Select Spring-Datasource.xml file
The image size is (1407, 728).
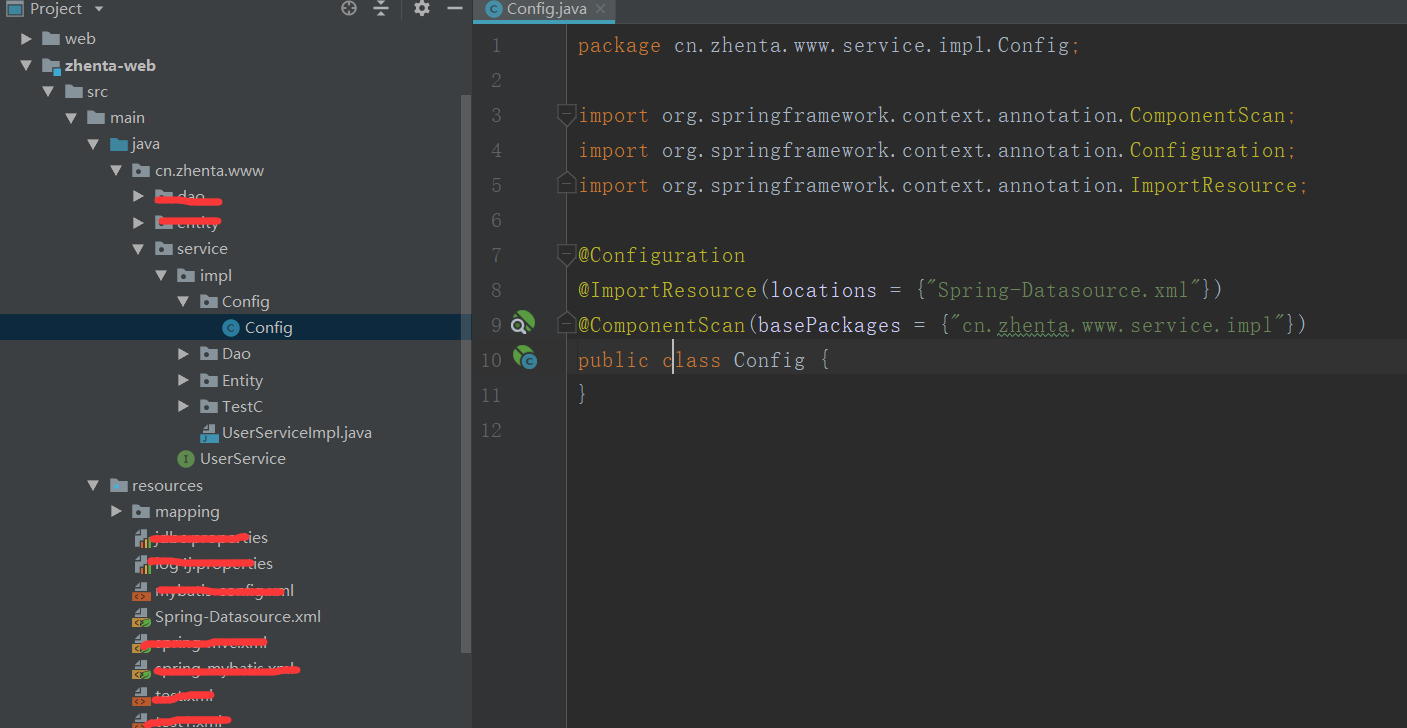coord(238,617)
